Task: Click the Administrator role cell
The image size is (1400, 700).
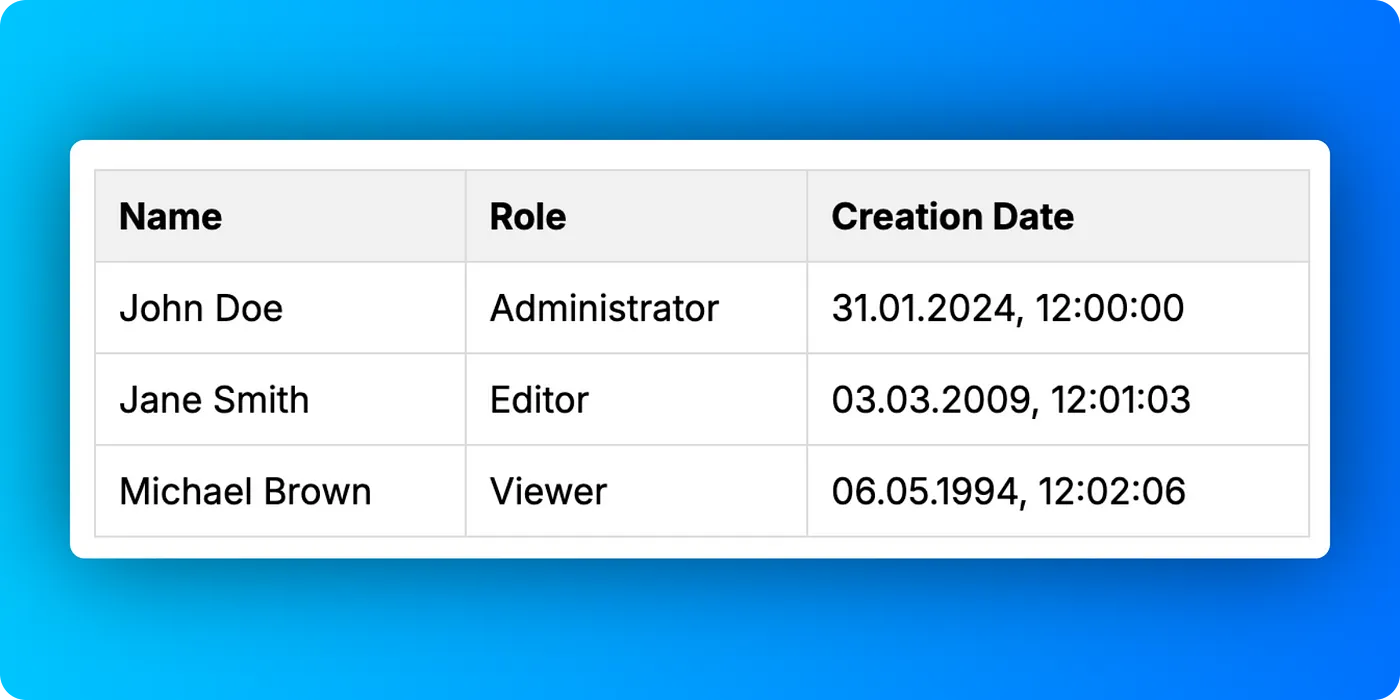Action: [604, 307]
